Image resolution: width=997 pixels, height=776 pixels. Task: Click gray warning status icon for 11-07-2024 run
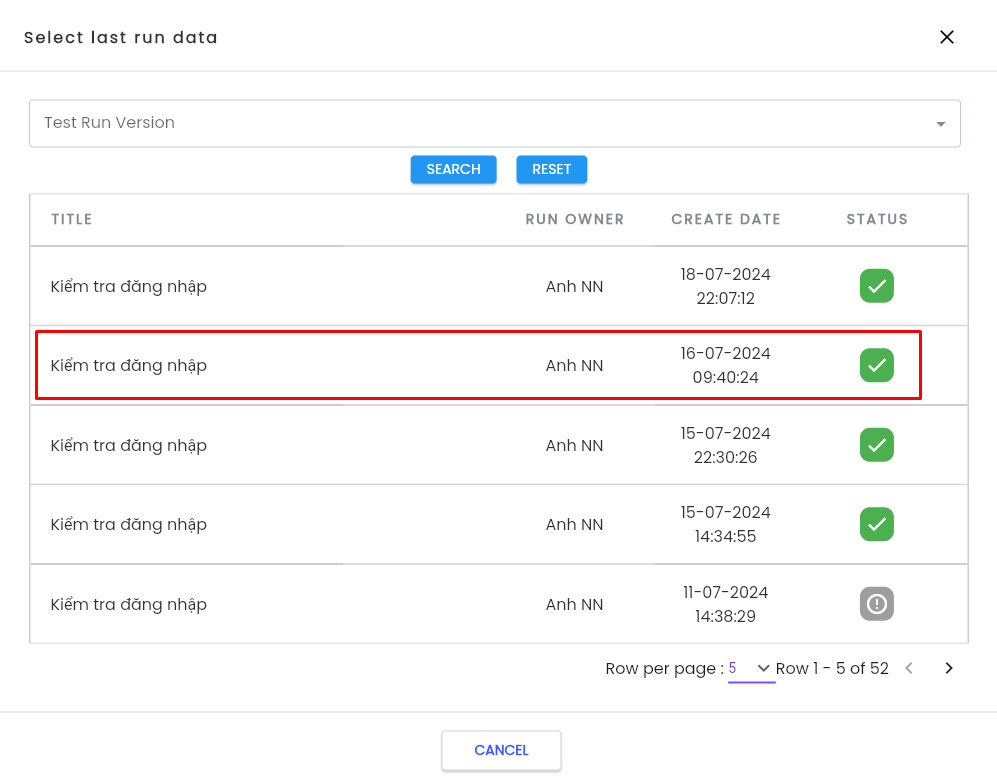coord(877,604)
